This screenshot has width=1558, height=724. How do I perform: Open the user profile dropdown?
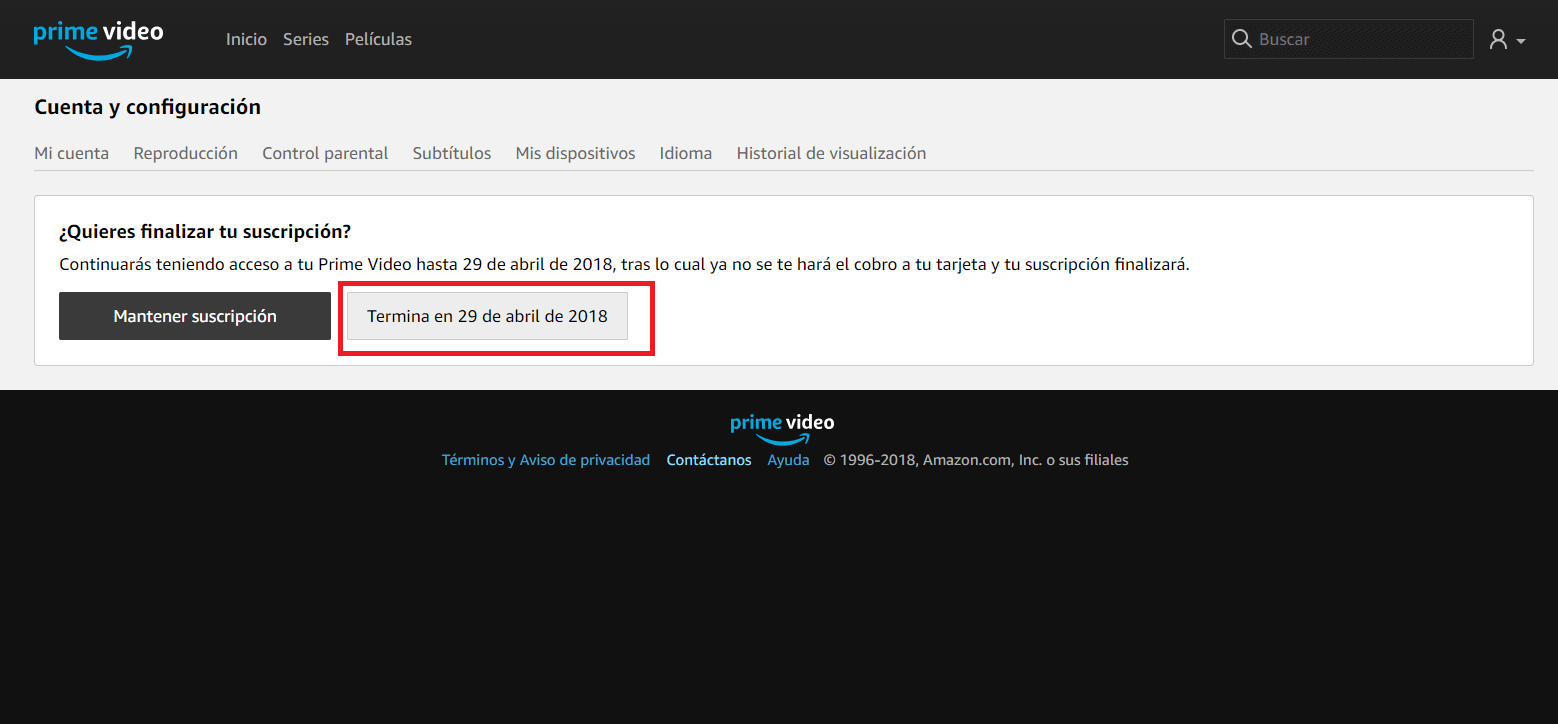[1507, 40]
